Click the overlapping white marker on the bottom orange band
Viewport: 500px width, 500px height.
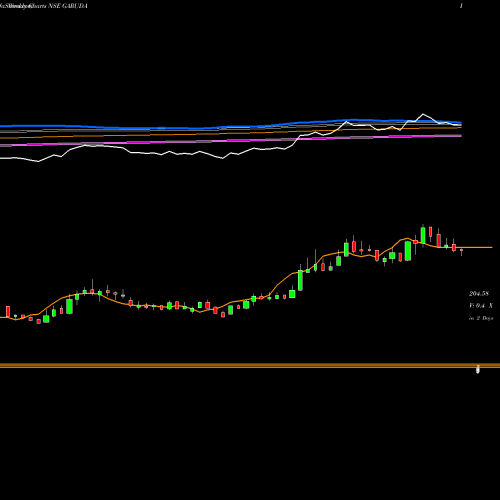pos(478,369)
